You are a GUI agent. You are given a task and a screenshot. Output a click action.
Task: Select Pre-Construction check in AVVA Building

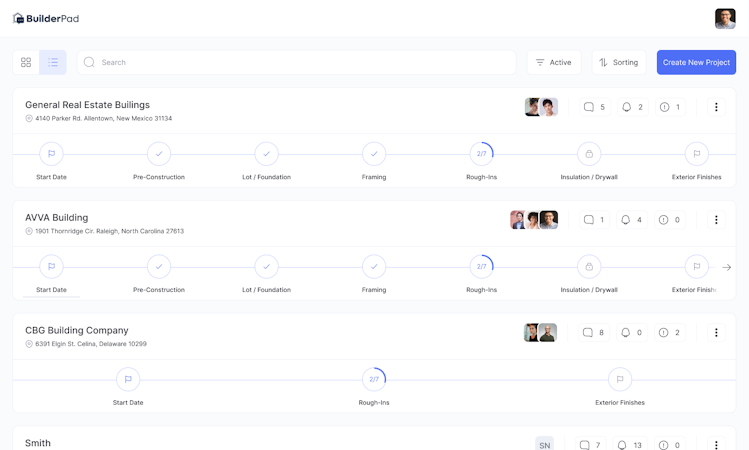pyautogui.click(x=159, y=267)
